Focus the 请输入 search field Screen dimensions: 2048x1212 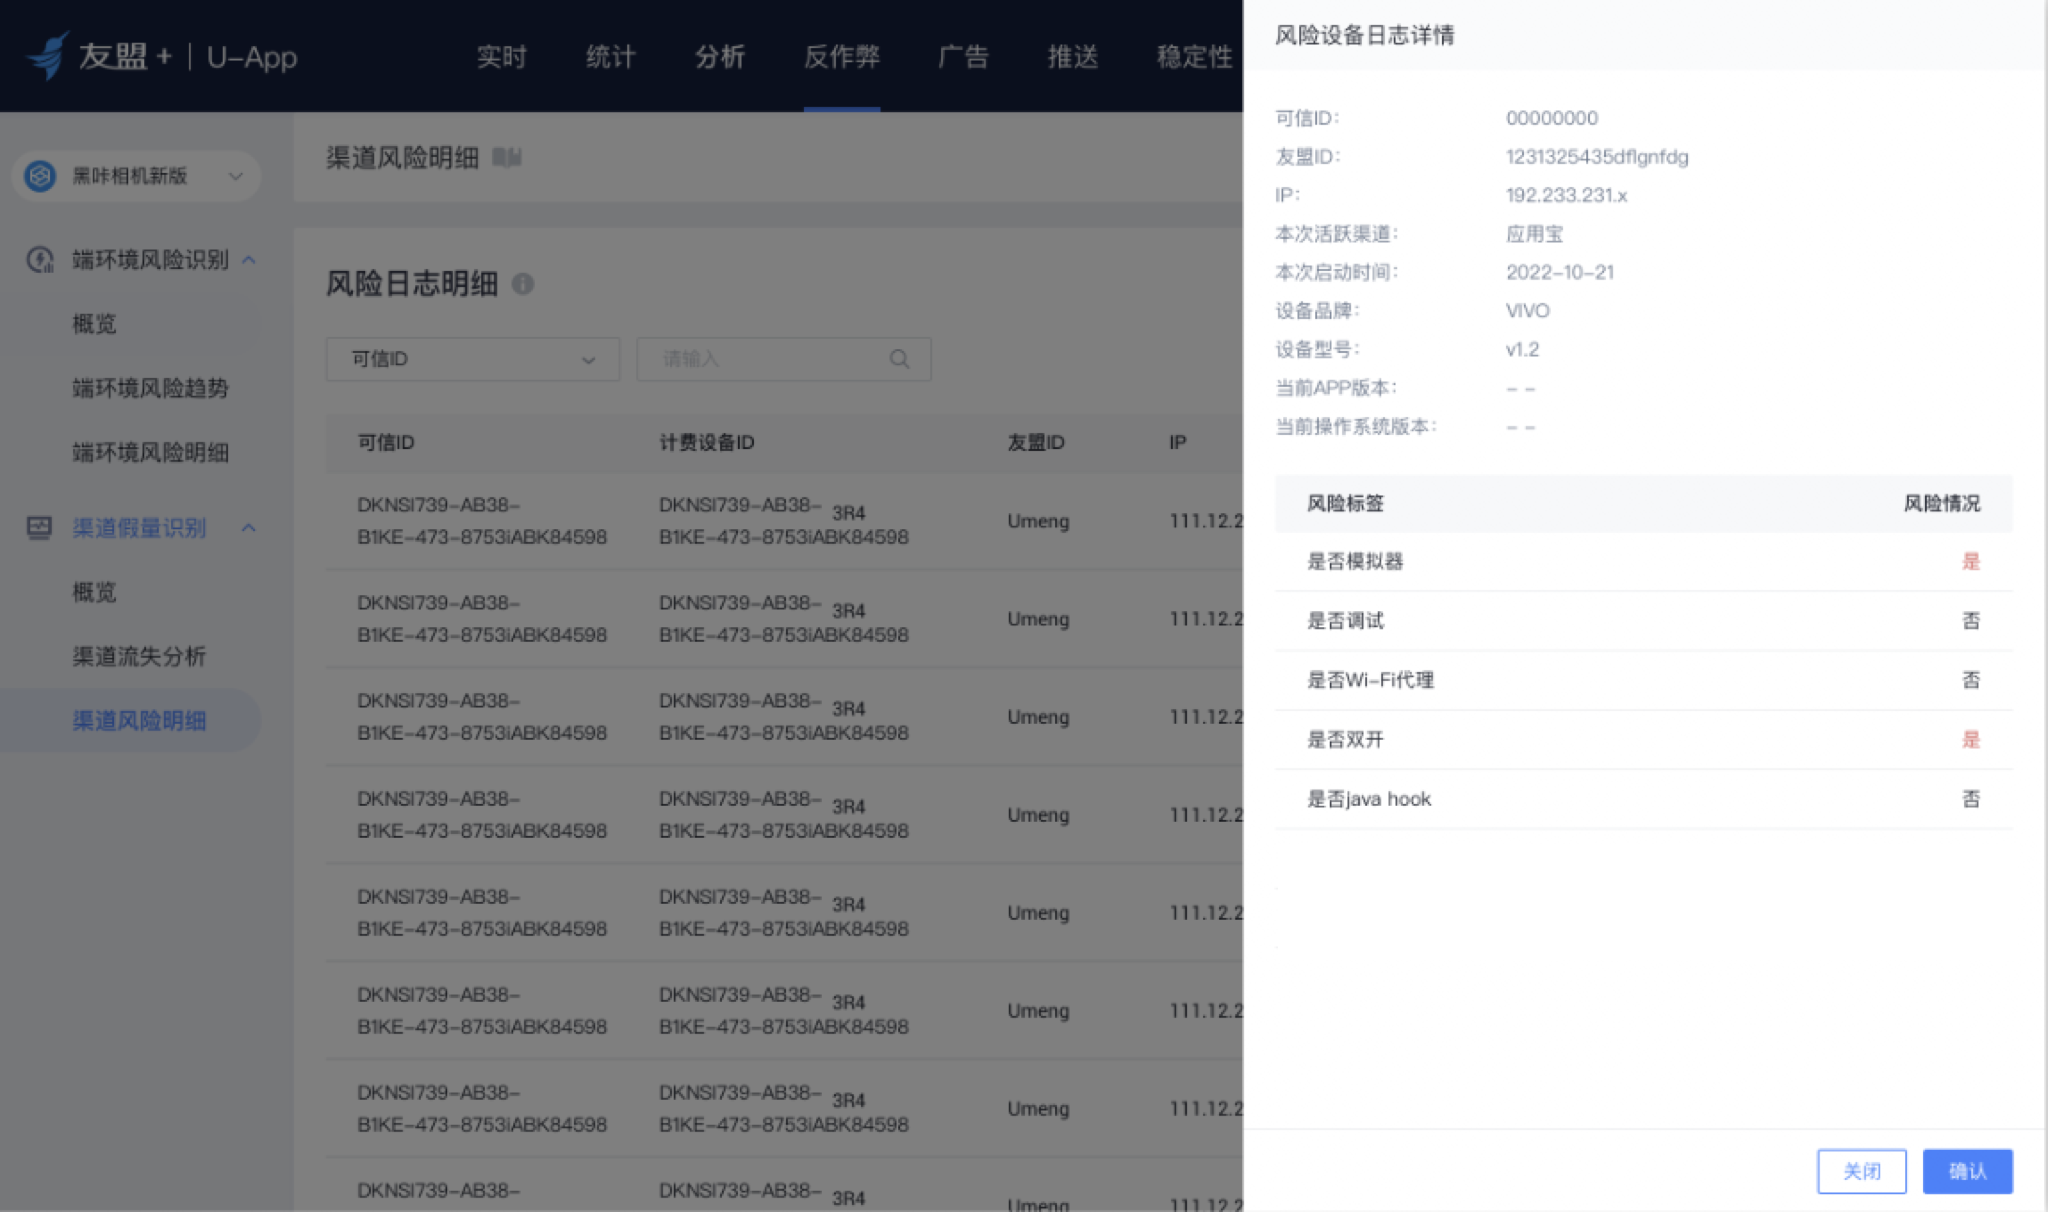coord(784,359)
